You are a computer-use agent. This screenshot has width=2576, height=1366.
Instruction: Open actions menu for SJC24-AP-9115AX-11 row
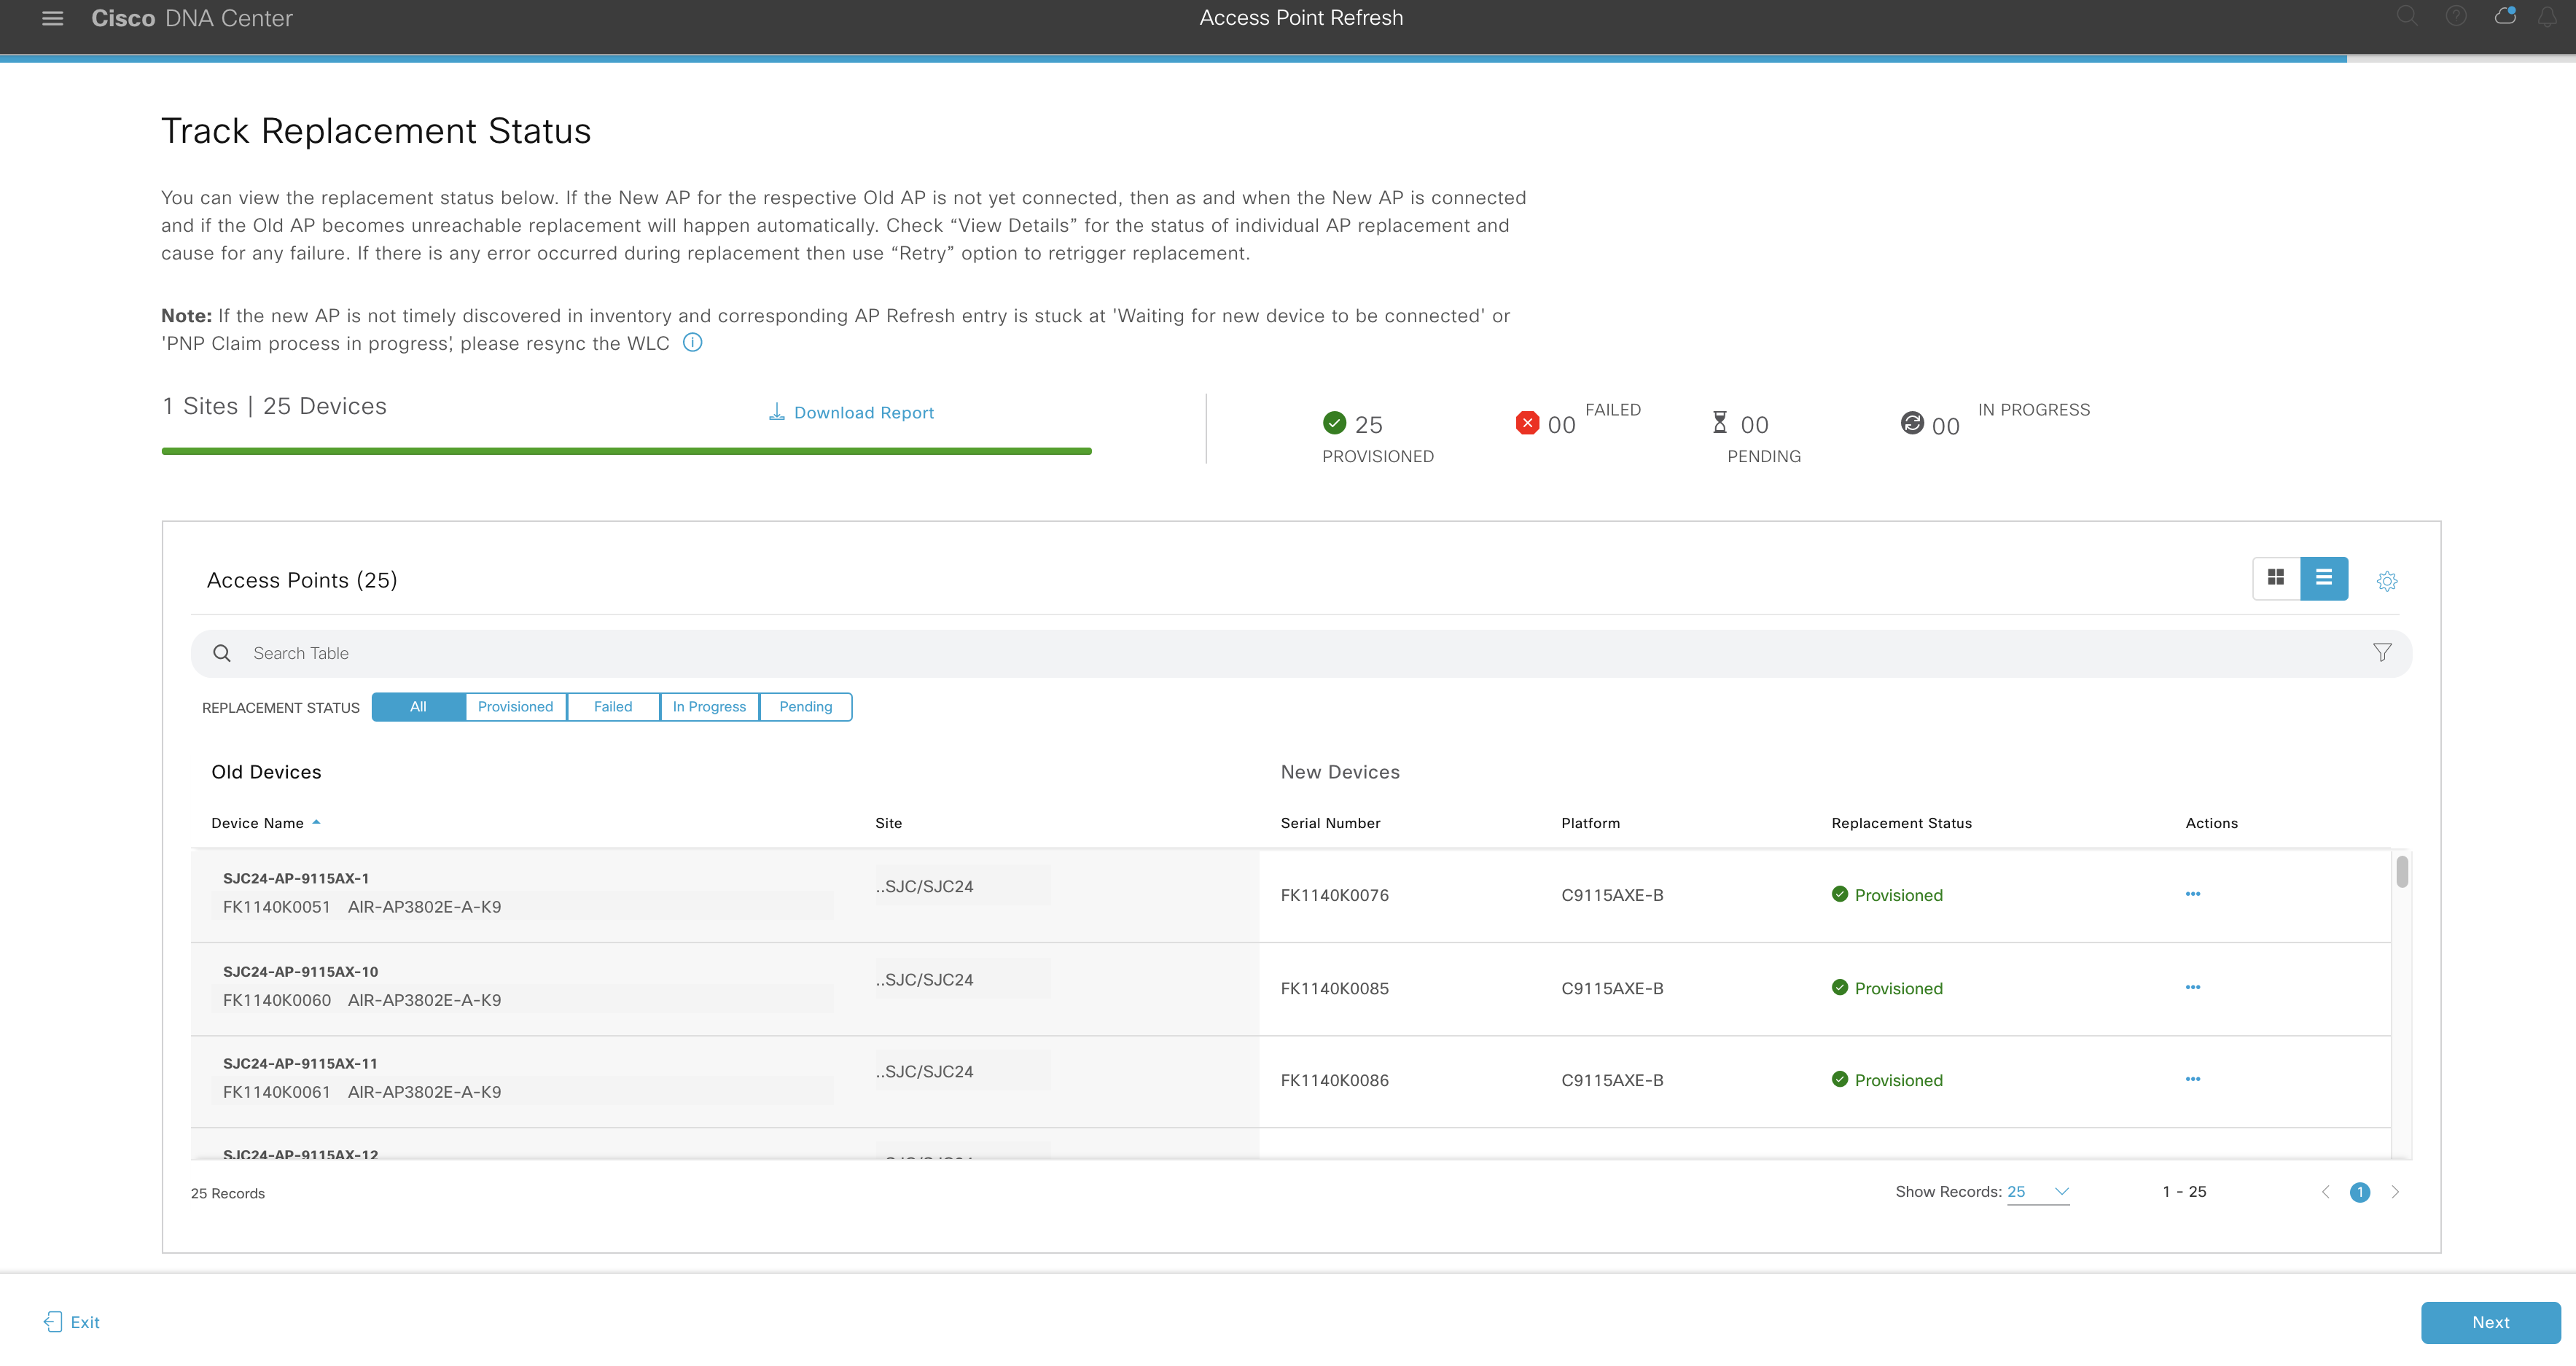click(x=2192, y=1079)
